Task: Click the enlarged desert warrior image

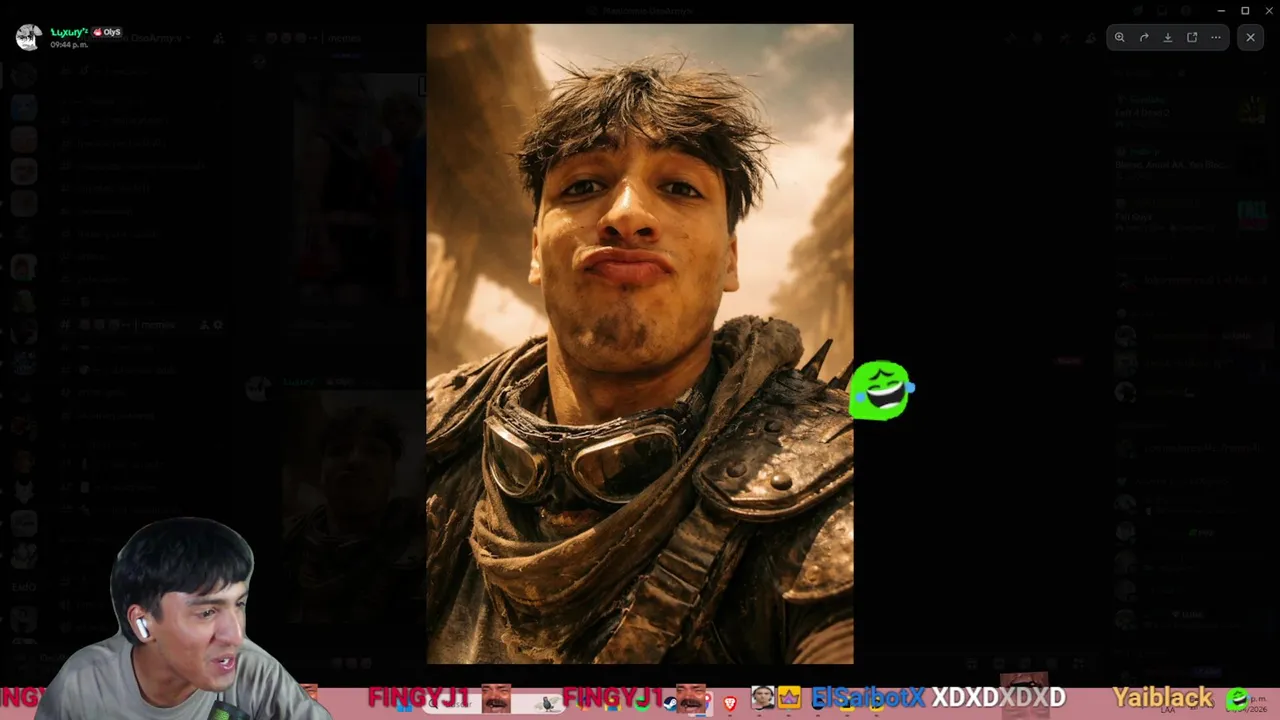Action: point(640,344)
